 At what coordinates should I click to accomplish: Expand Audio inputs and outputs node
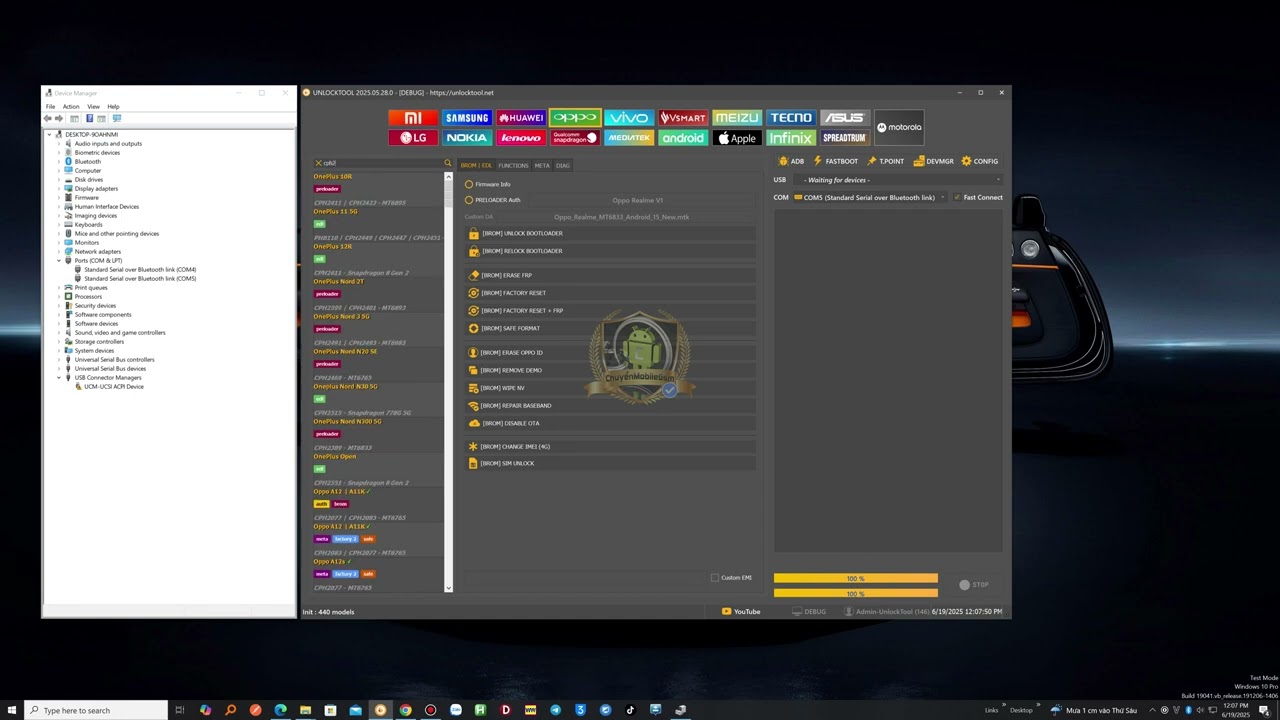click(x=59, y=144)
